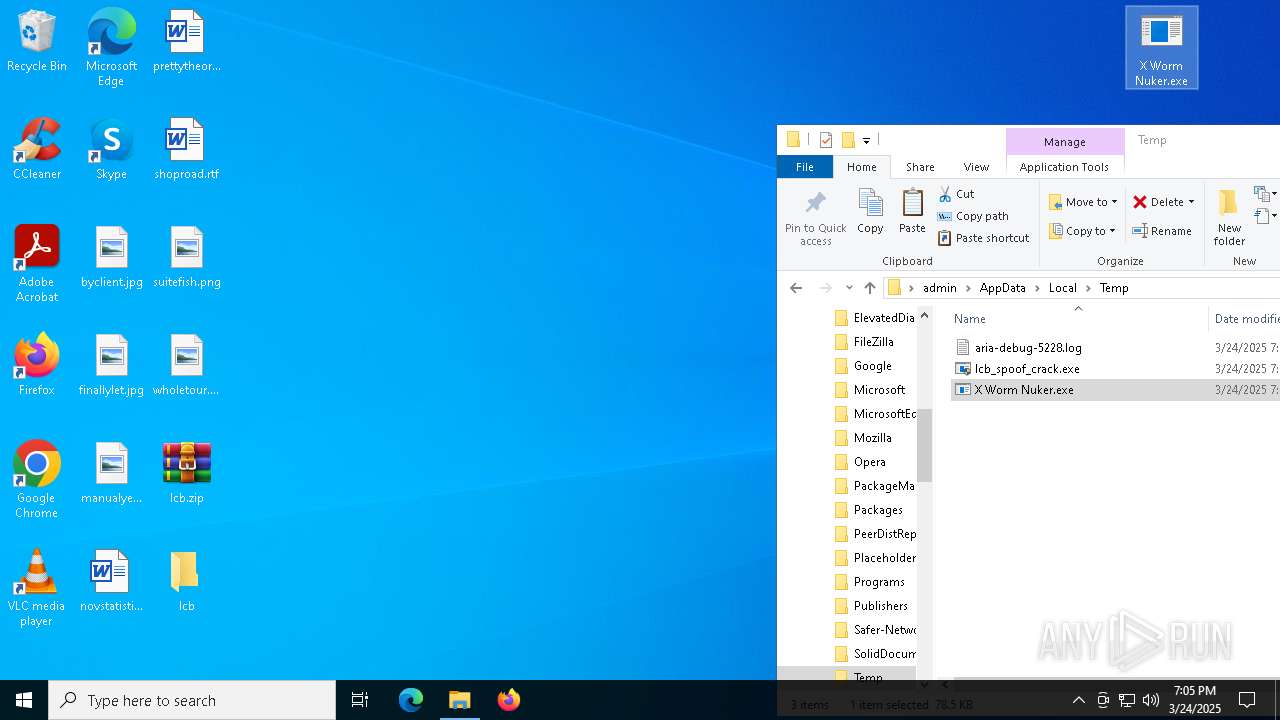Image resolution: width=1280 pixels, height=720 pixels.
Task: Open the Delete dropdown in the ribbon
Action: [x=1191, y=202]
